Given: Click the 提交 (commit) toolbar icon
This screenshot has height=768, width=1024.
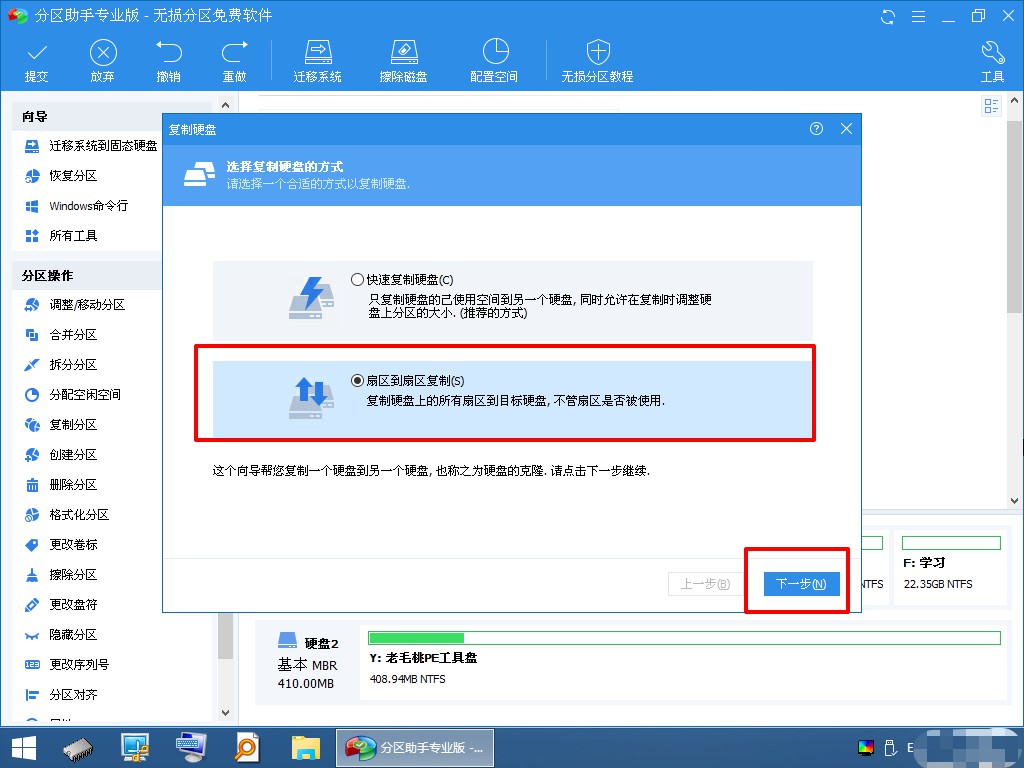Looking at the screenshot, I should pyautogui.click(x=37, y=61).
